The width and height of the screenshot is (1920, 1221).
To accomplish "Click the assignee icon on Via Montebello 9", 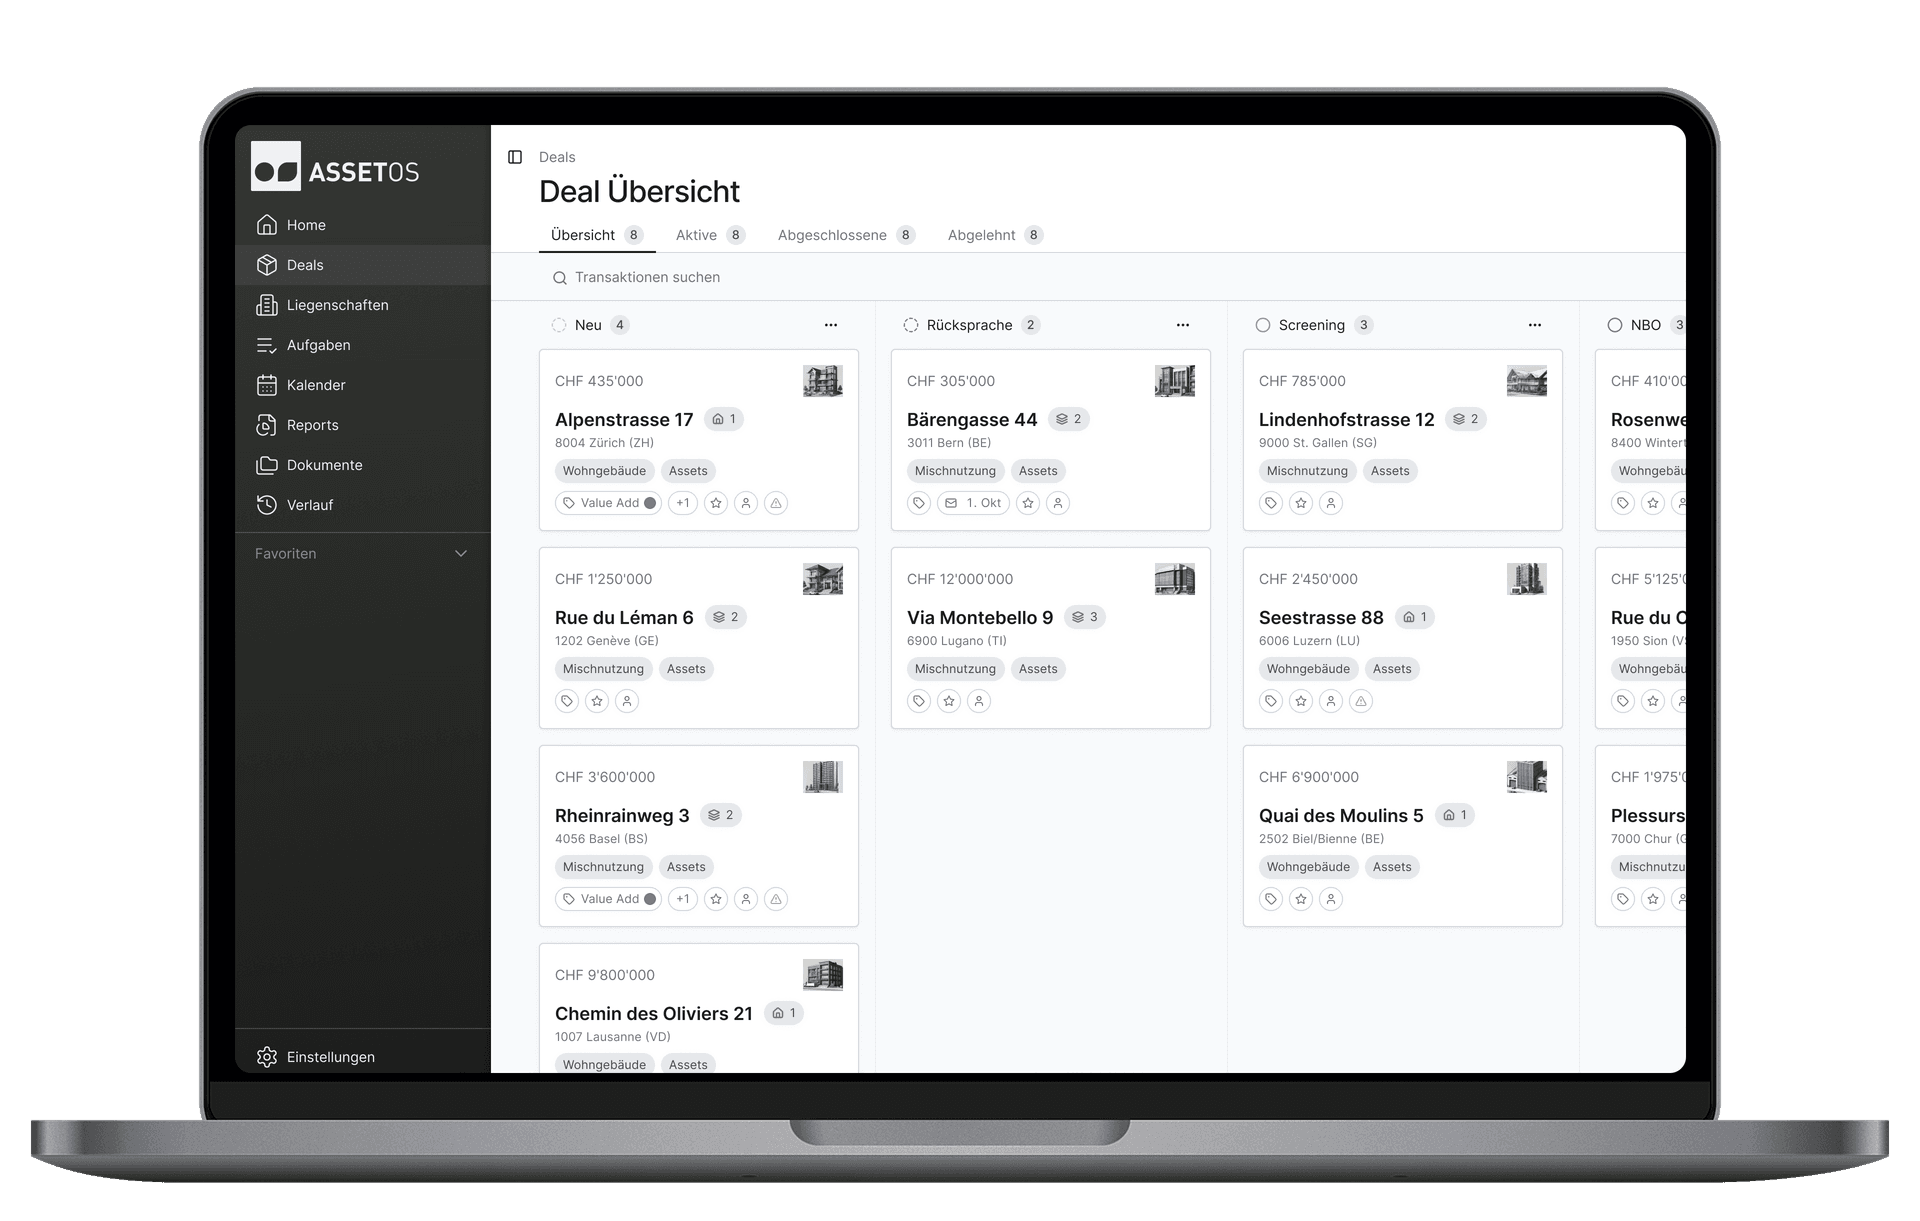I will [979, 701].
